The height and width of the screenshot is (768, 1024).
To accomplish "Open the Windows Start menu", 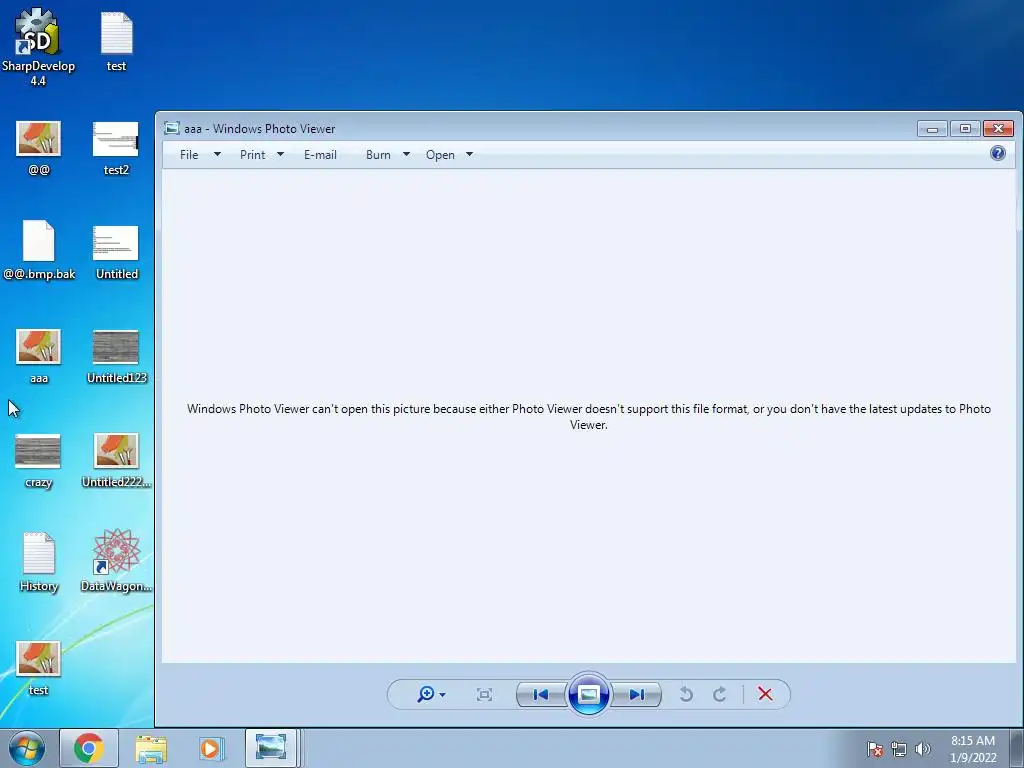I will click(x=27, y=748).
